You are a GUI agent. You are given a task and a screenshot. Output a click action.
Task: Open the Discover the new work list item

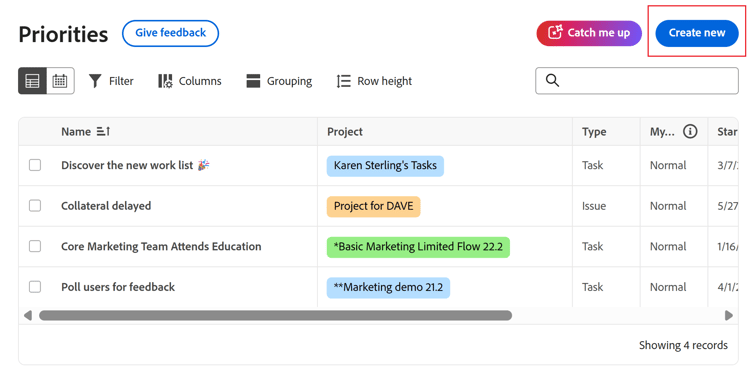(127, 165)
